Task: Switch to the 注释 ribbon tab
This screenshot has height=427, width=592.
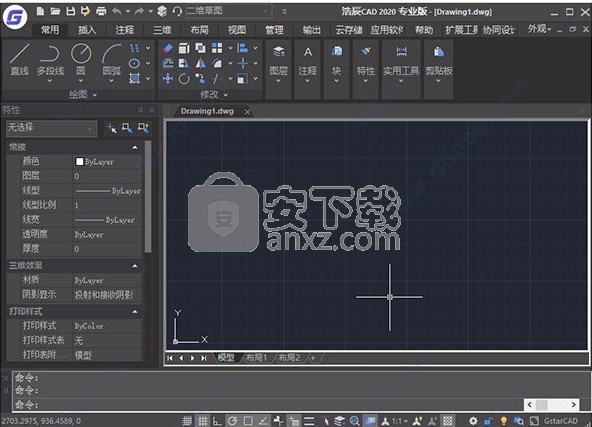Action: pos(124,30)
